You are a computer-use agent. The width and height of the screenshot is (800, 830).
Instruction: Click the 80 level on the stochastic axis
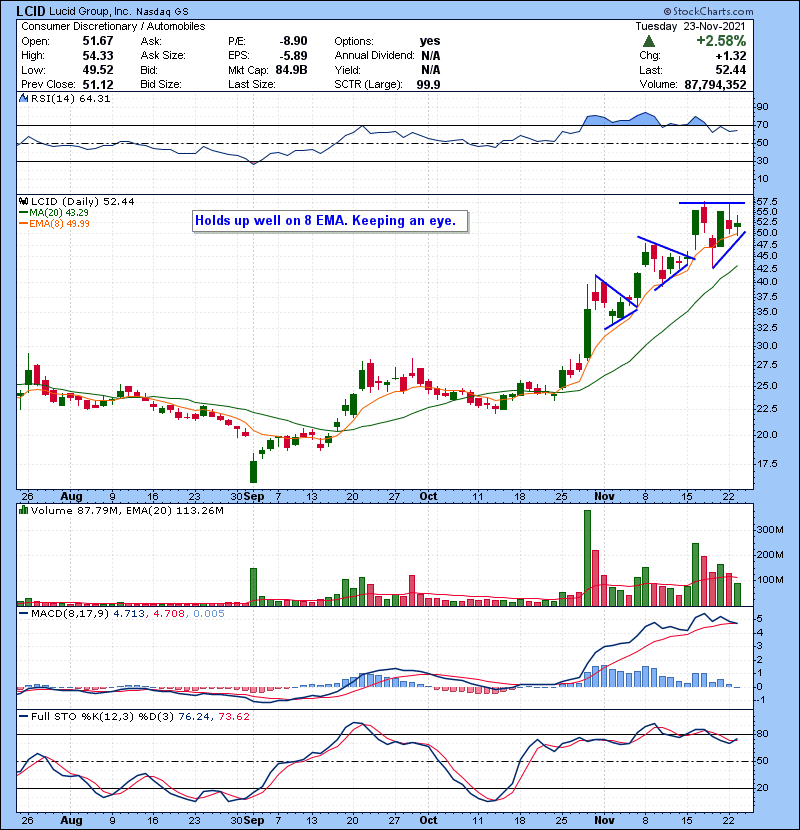coord(762,734)
